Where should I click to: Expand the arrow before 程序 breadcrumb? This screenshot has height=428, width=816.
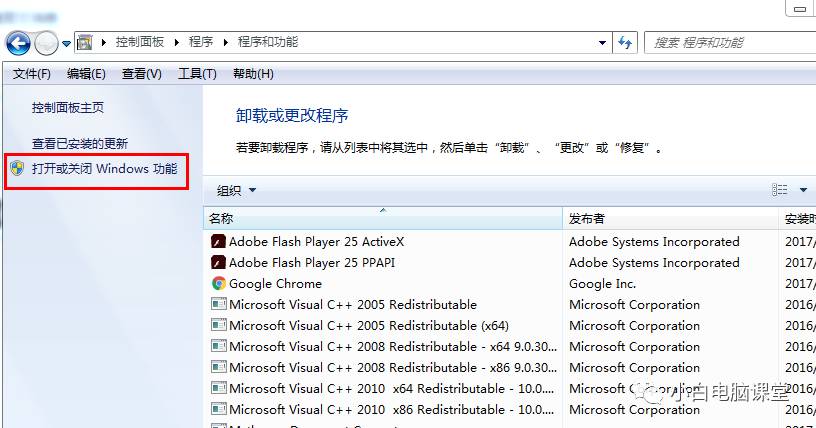click(177, 42)
